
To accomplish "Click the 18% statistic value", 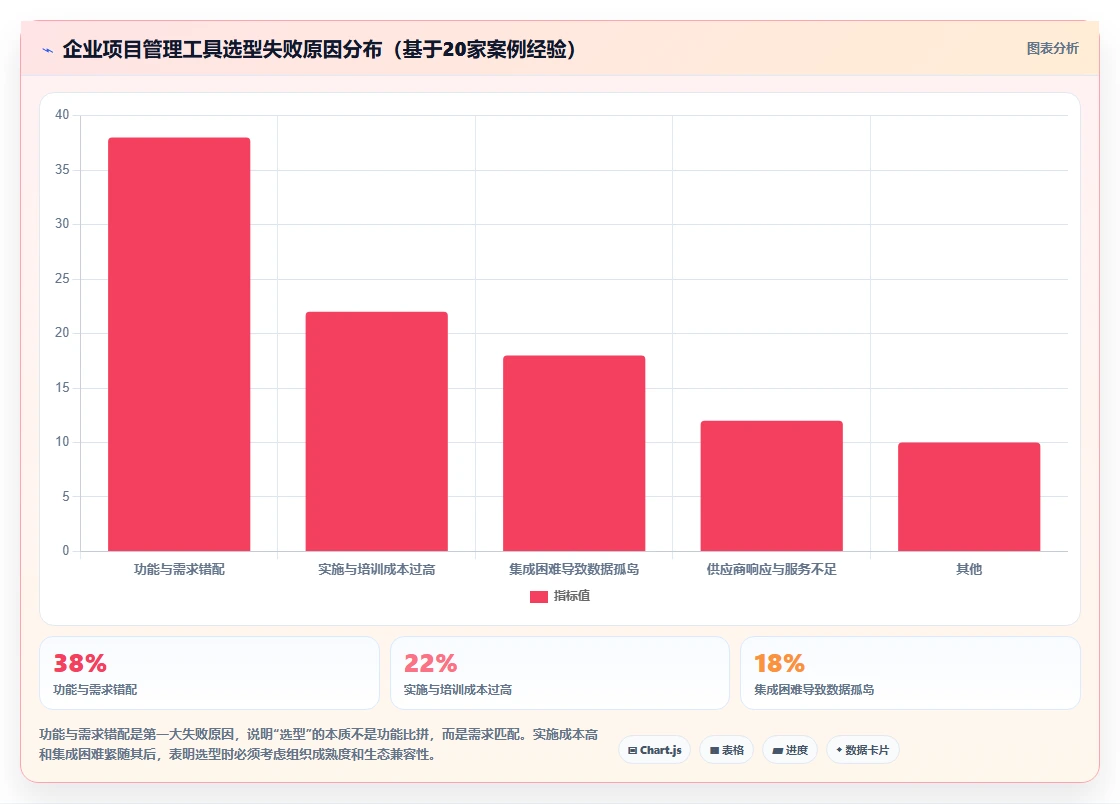I will [779, 663].
